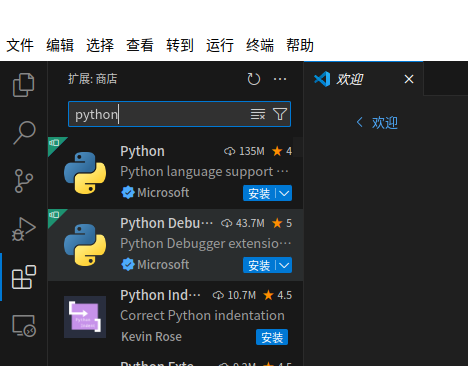
Task: Install the Python extension by Microsoft
Action: click(259, 193)
